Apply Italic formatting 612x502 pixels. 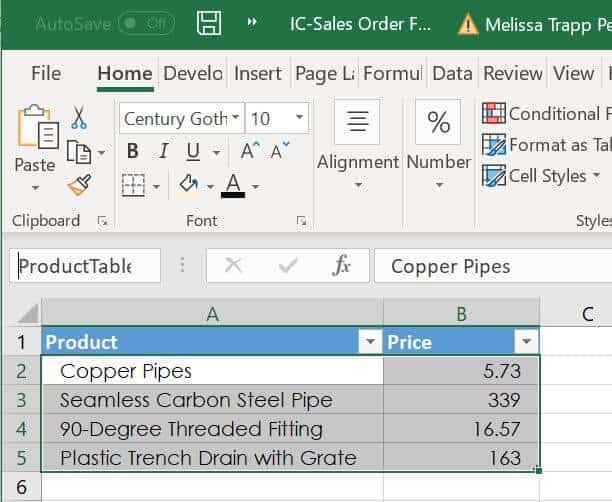161,151
